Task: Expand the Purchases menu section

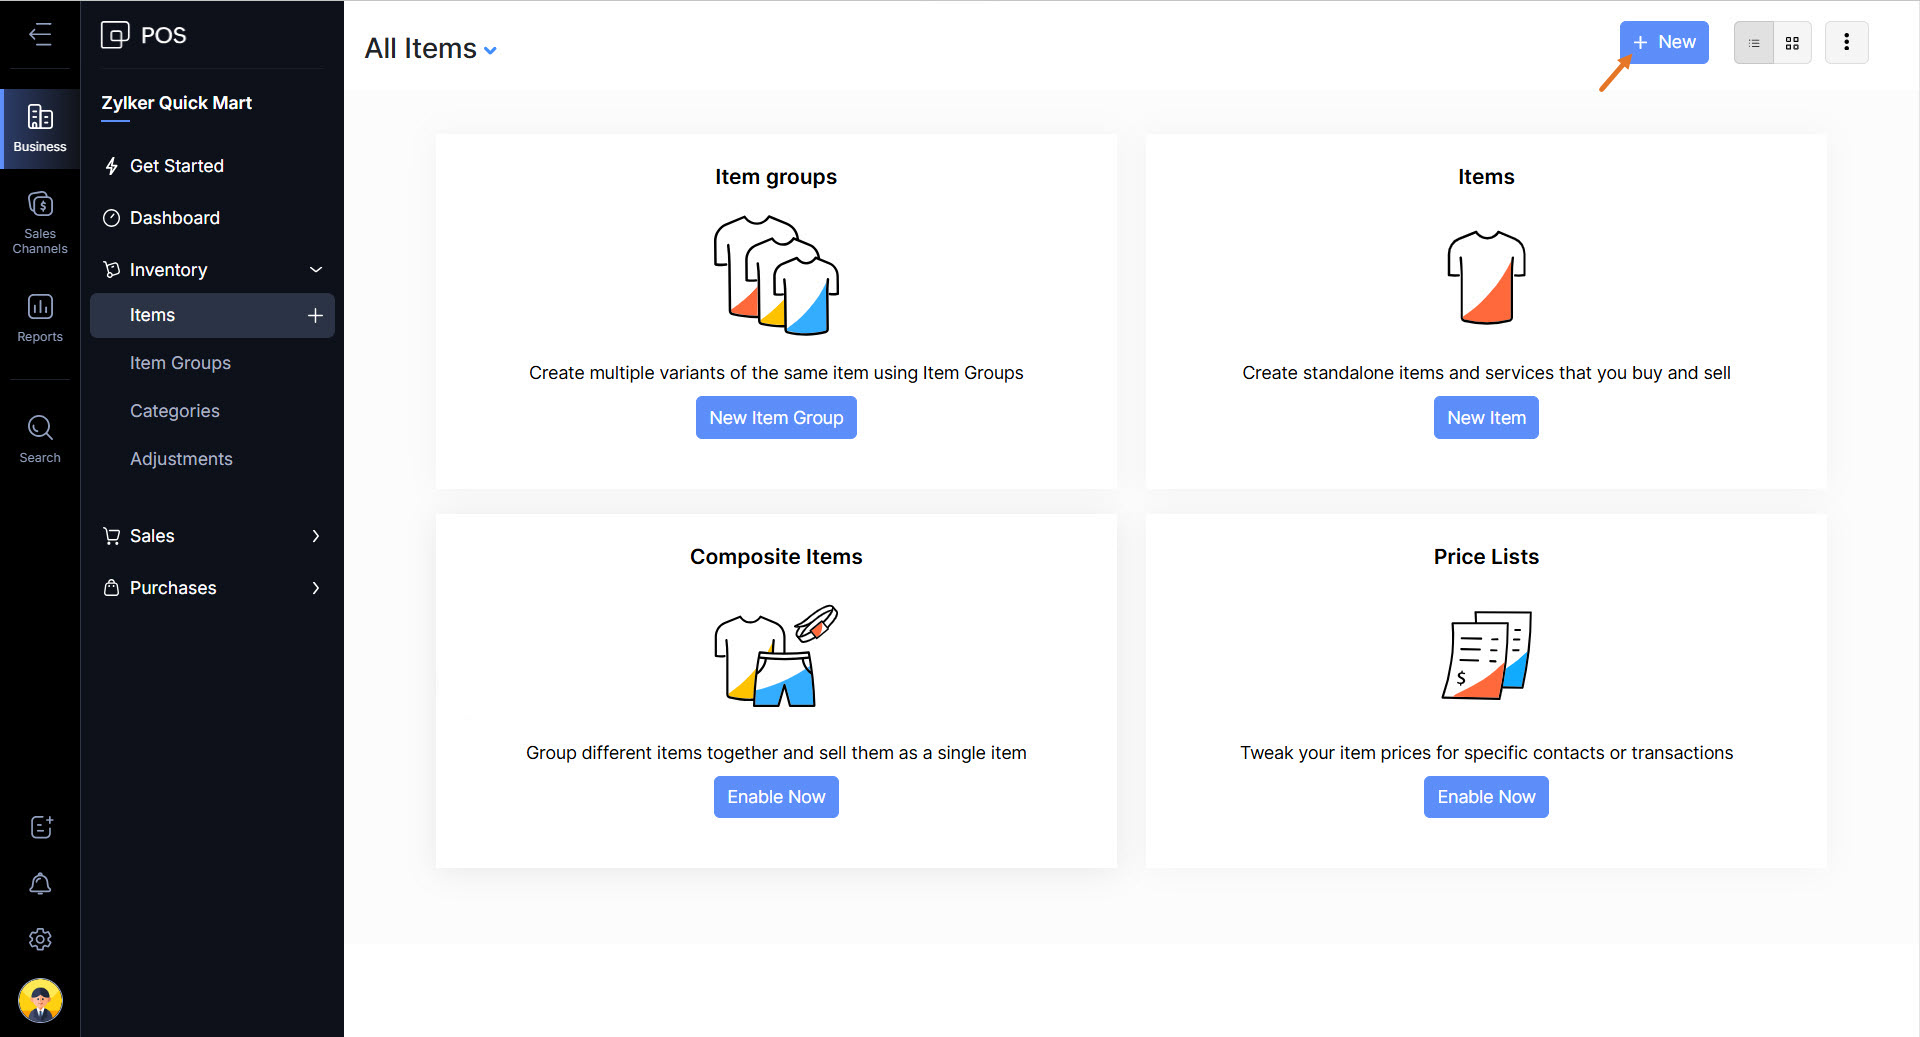Action: (x=316, y=588)
